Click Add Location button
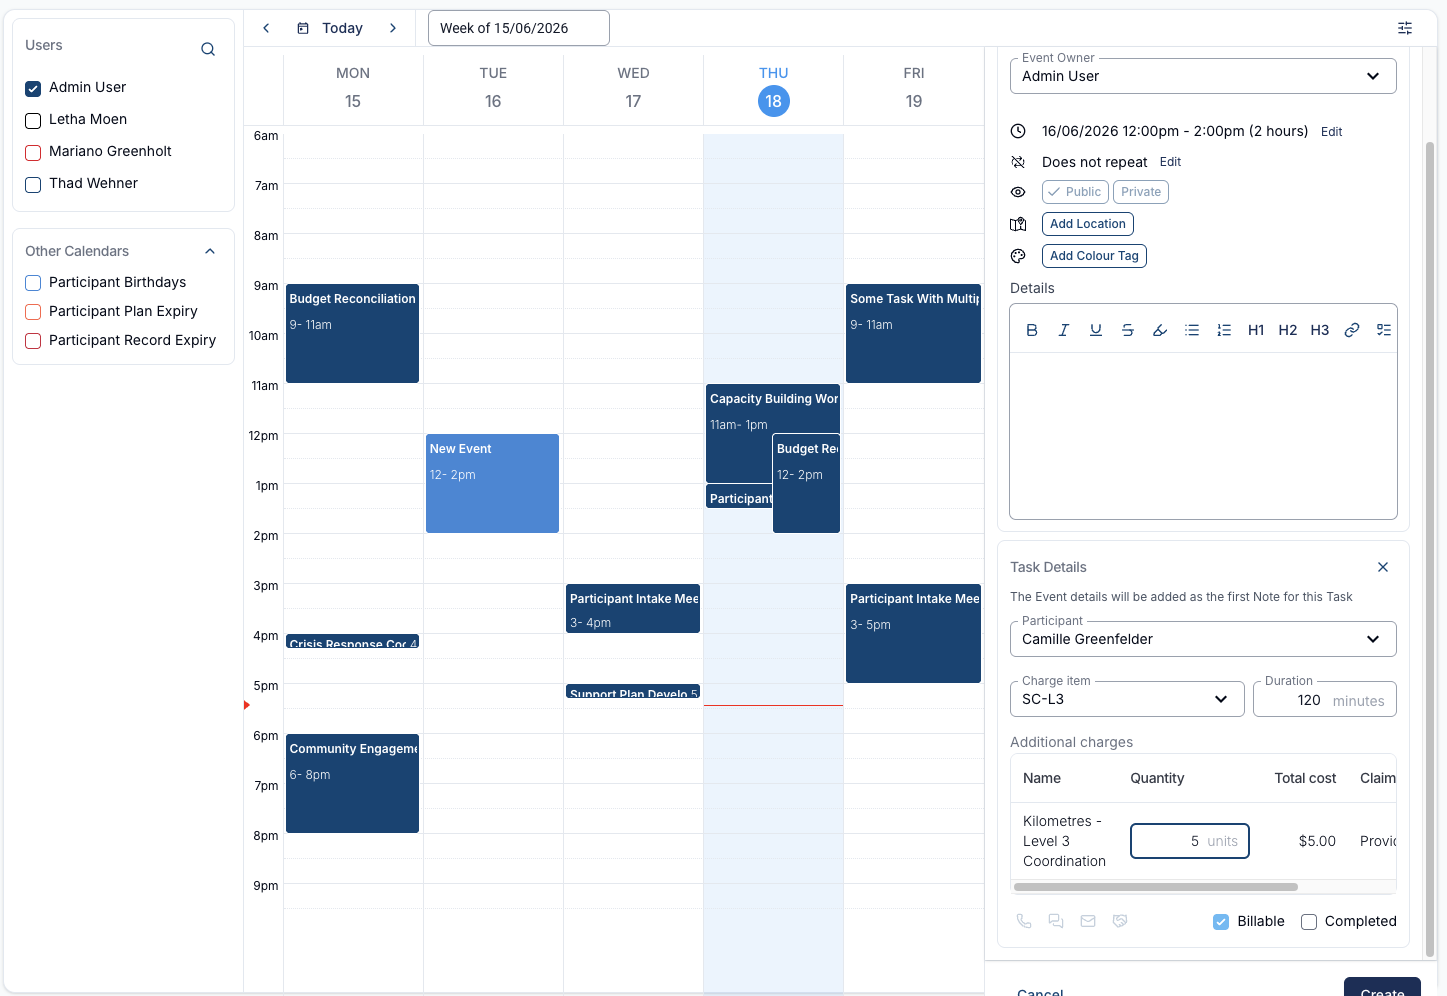This screenshot has width=1447, height=996. pos(1088,224)
